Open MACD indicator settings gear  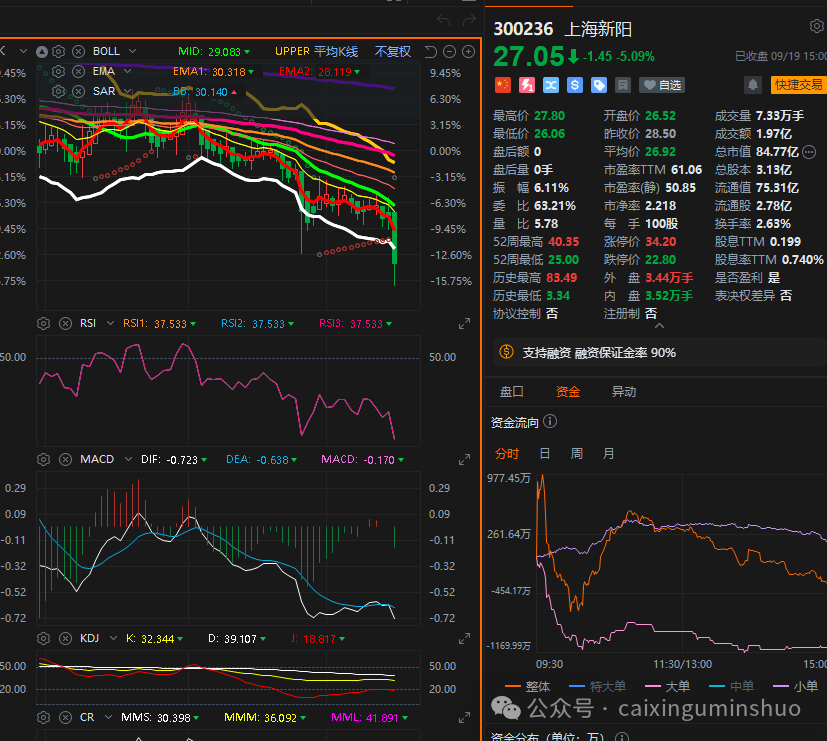(x=43, y=459)
